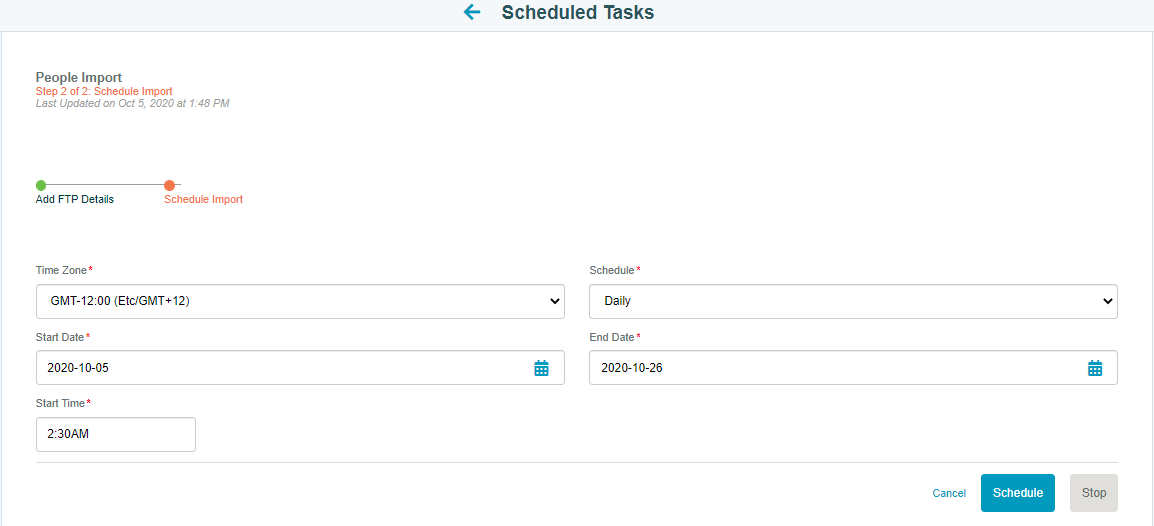This screenshot has width=1154, height=526.
Task: Click the End Date field with 2020-10-26
Action: [x=854, y=368]
